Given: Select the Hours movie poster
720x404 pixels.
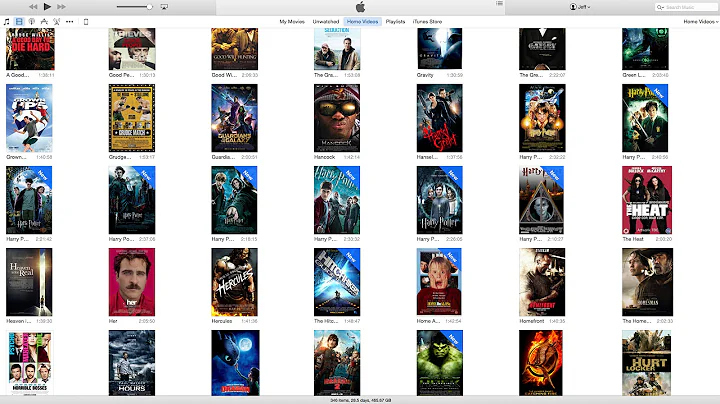Looking at the screenshot, I should click(x=132, y=363).
